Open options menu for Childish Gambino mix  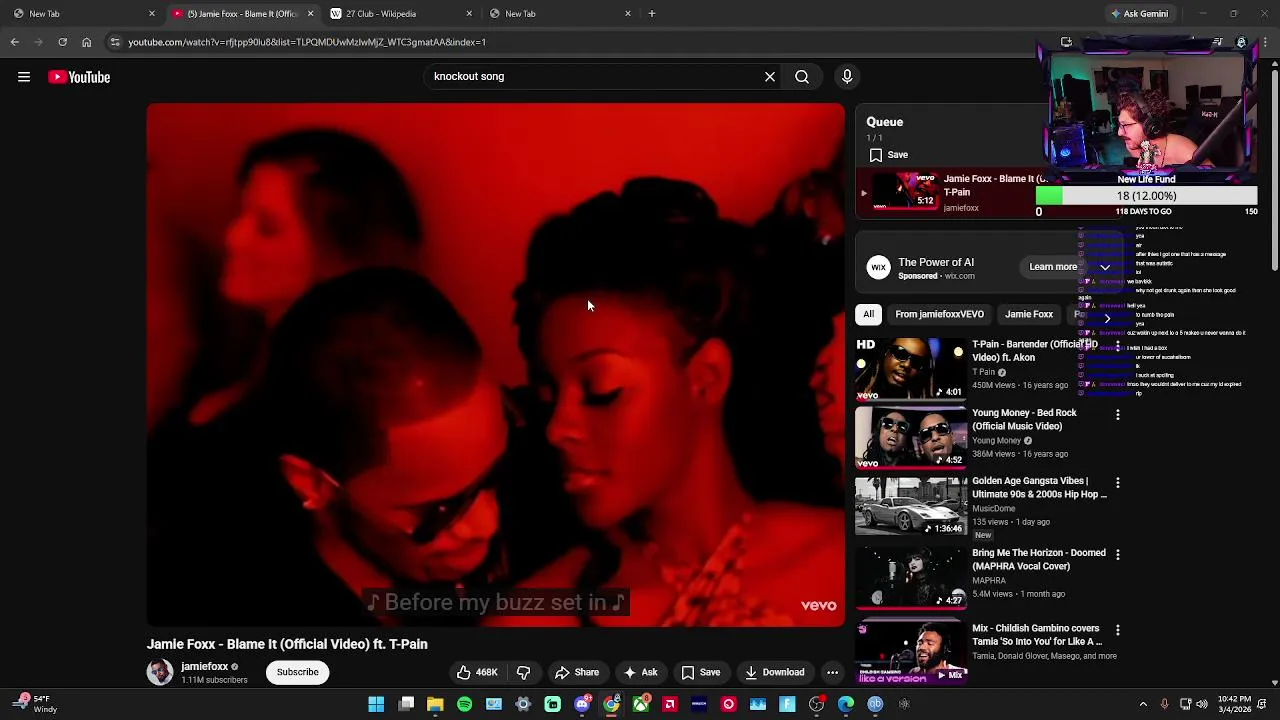point(1118,630)
